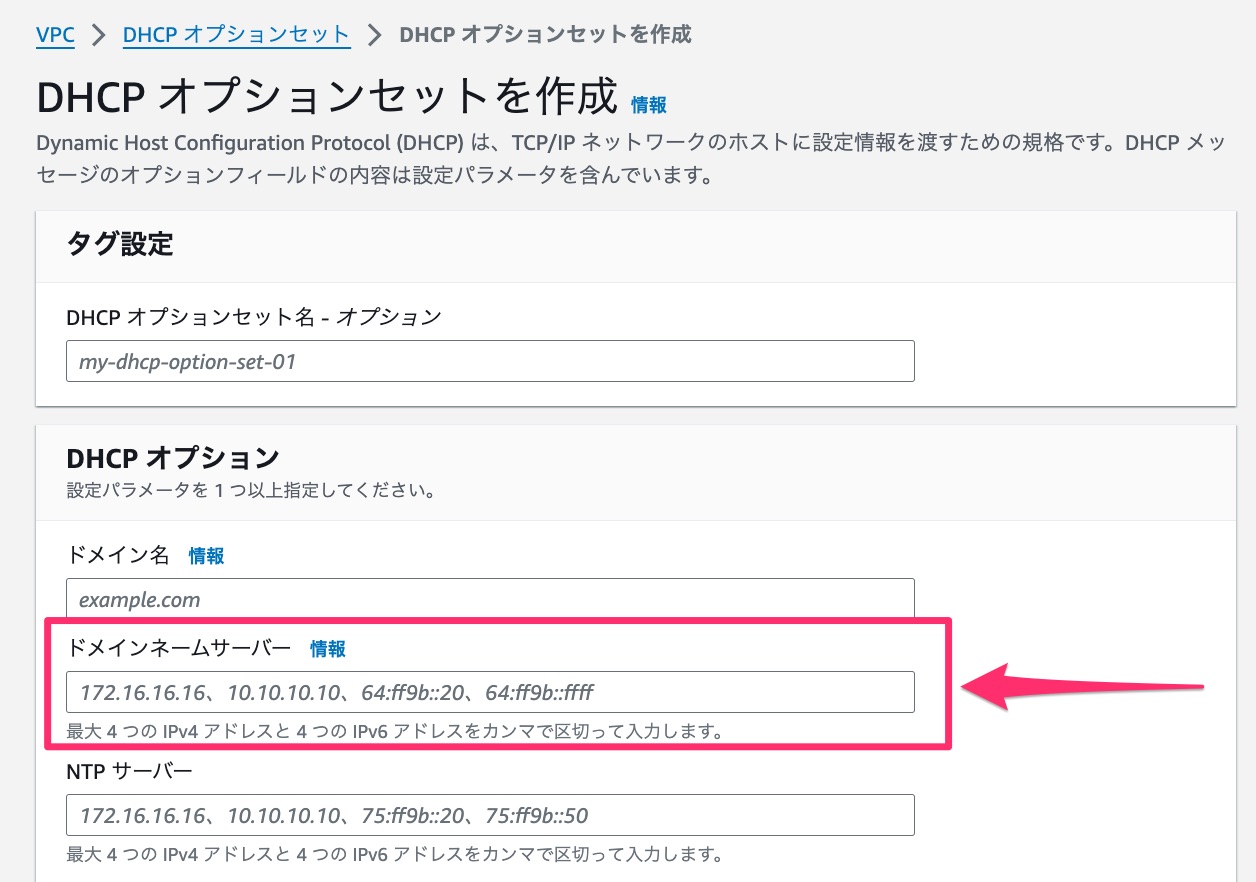Select the highlighted ドメインネームサーバー text box
This screenshot has width=1256, height=882.
[x=490, y=691]
